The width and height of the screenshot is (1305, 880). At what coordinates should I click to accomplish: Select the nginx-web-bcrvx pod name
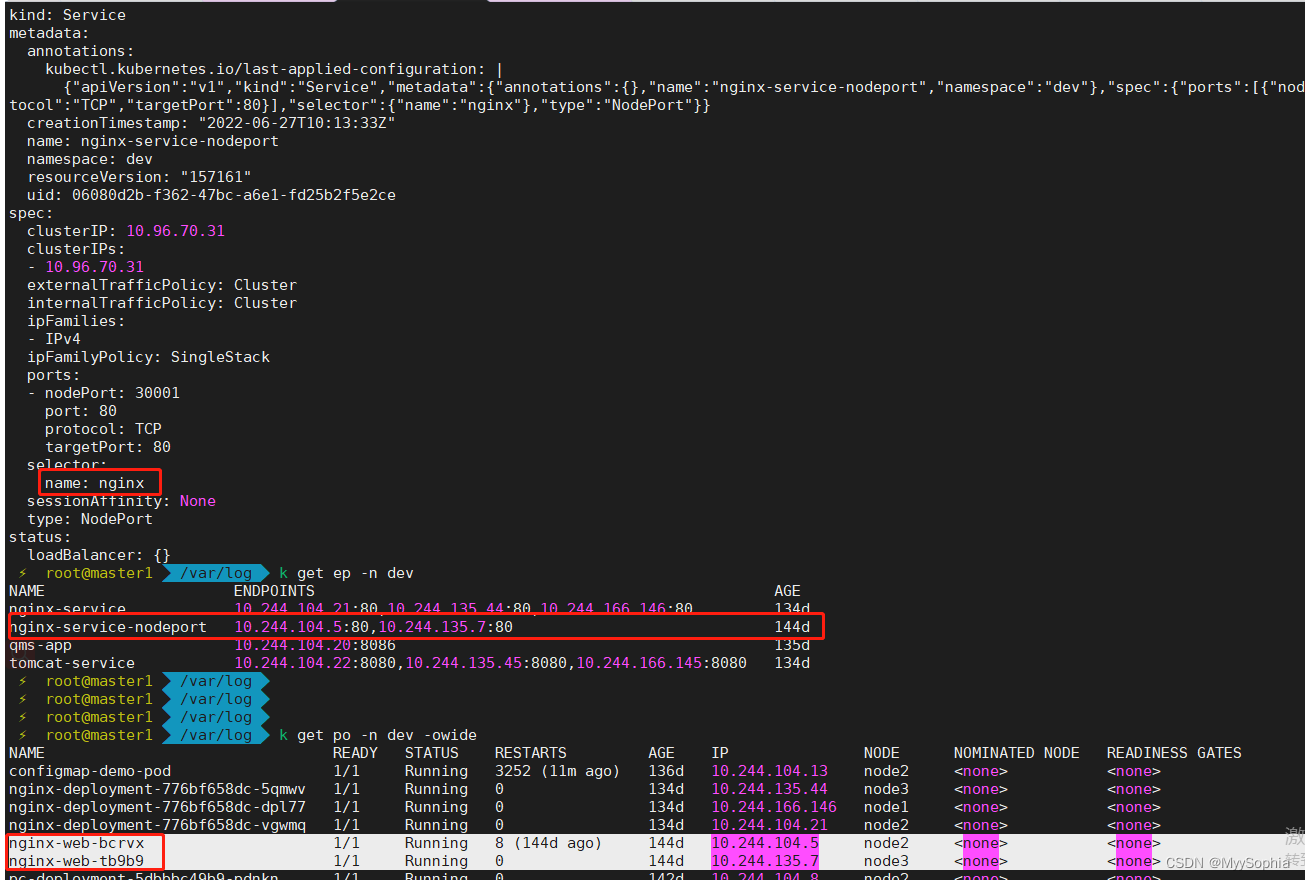(x=76, y=843)
